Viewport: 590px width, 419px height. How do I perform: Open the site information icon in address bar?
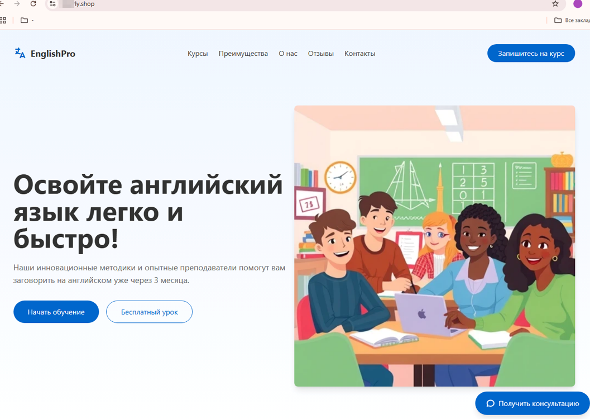(x=53, y=4)
